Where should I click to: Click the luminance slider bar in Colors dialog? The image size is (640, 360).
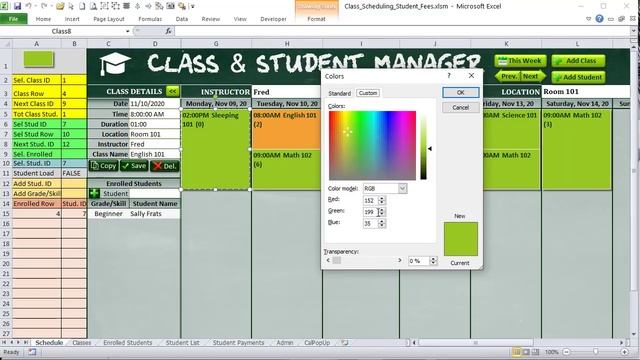[424, 145]
